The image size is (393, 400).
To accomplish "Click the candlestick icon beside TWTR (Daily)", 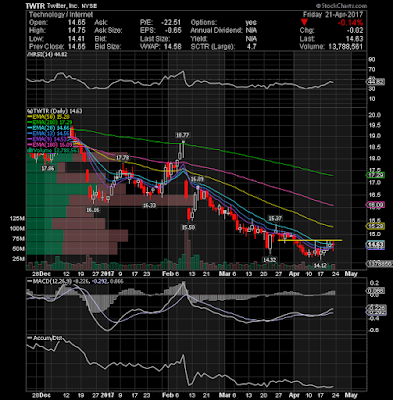I will point(29,111).
